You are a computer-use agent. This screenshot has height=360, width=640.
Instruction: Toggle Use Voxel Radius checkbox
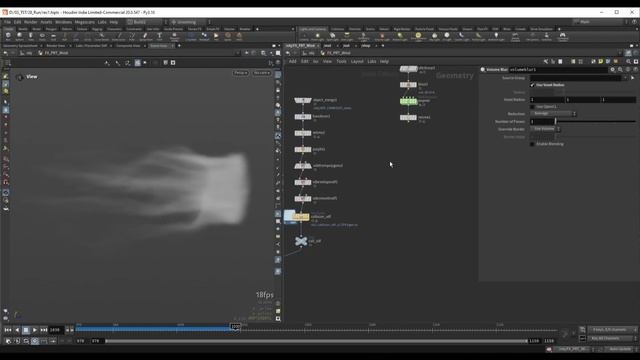532,85
